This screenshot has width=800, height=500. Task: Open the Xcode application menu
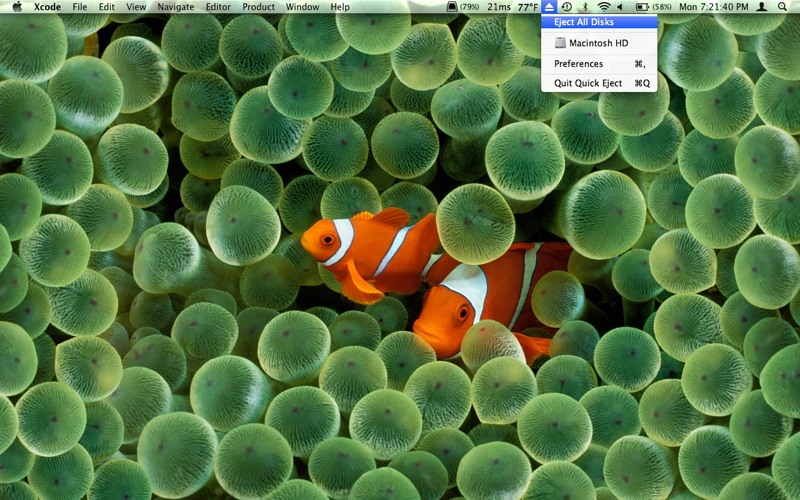pos(47,7)
